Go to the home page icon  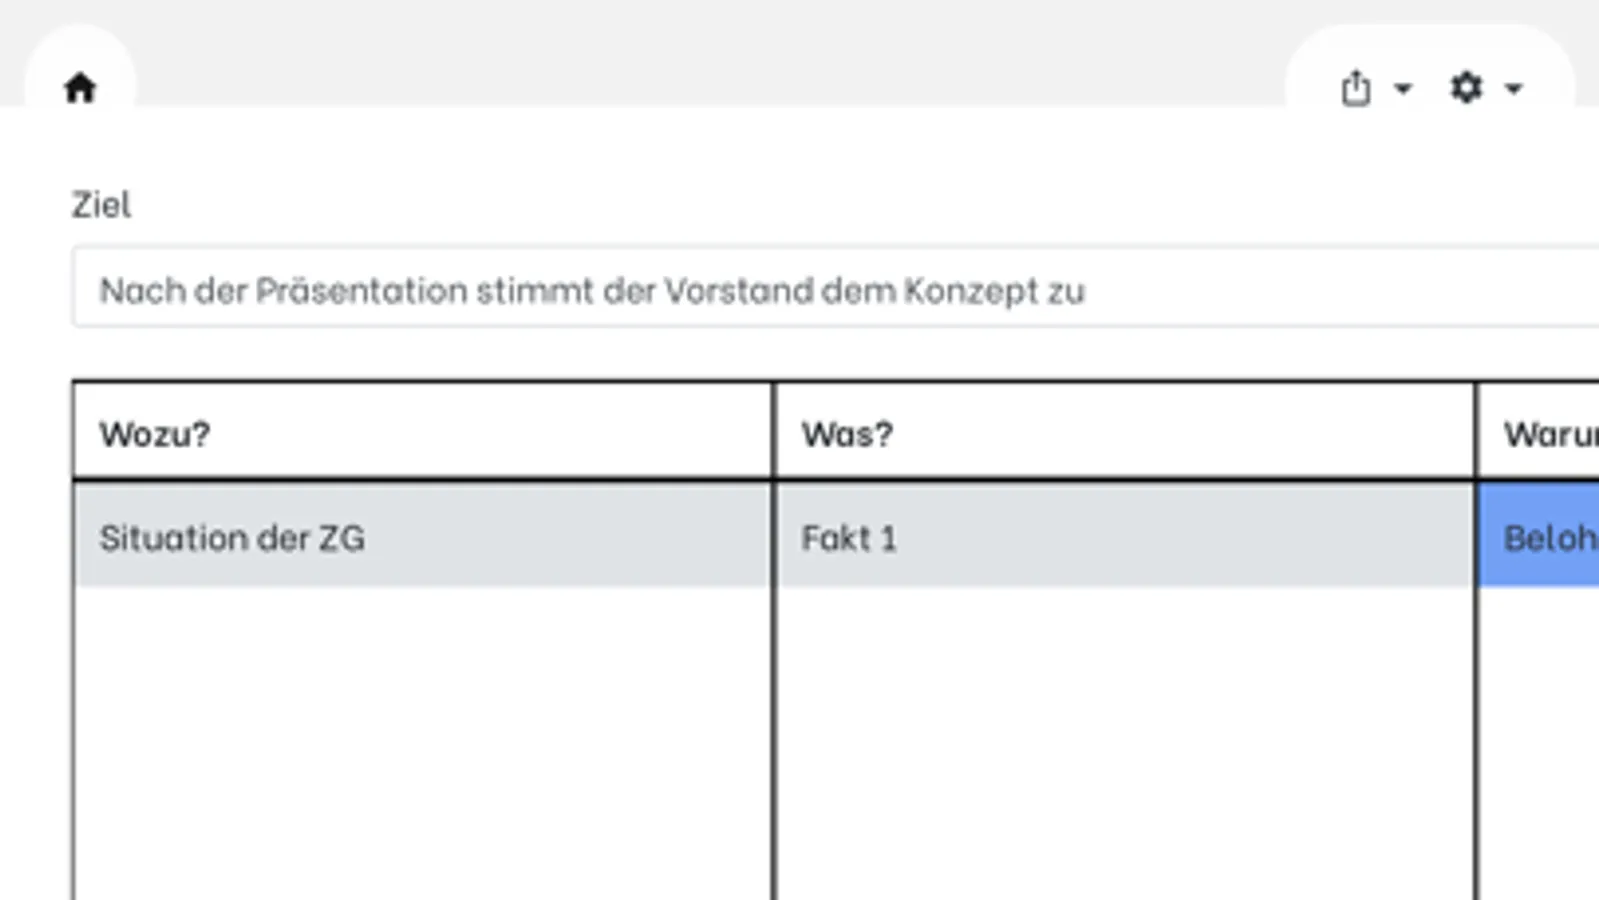pos(80,88)
